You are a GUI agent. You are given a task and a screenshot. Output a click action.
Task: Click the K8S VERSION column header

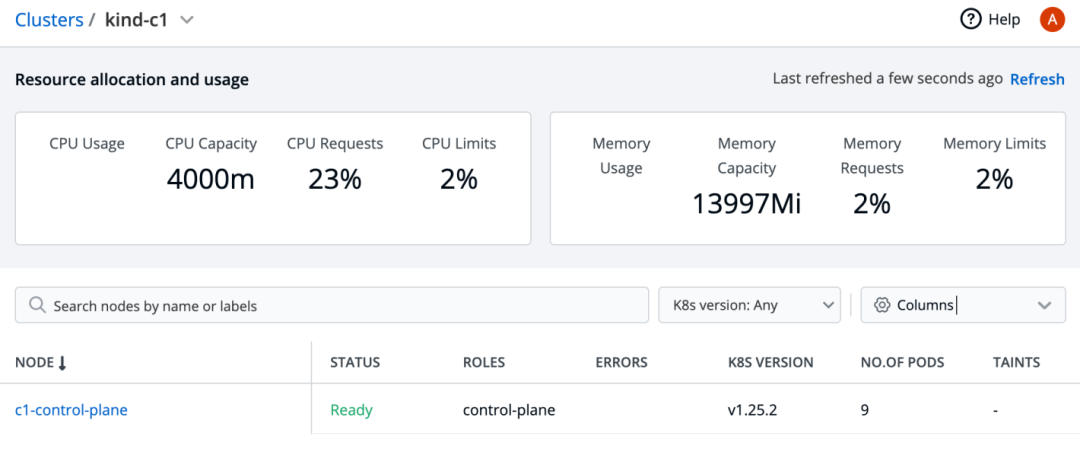[770, 362]
